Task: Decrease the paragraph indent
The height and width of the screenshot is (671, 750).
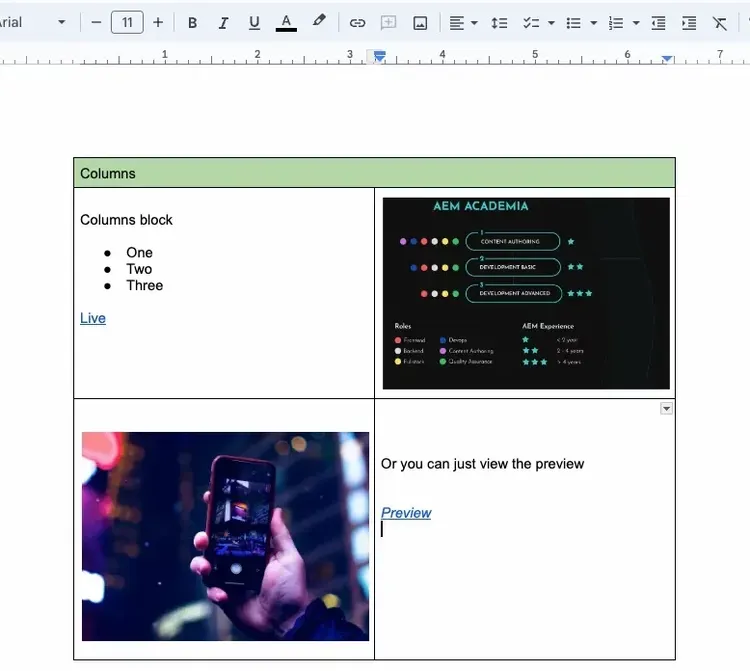Action: (x=658, y=22)
